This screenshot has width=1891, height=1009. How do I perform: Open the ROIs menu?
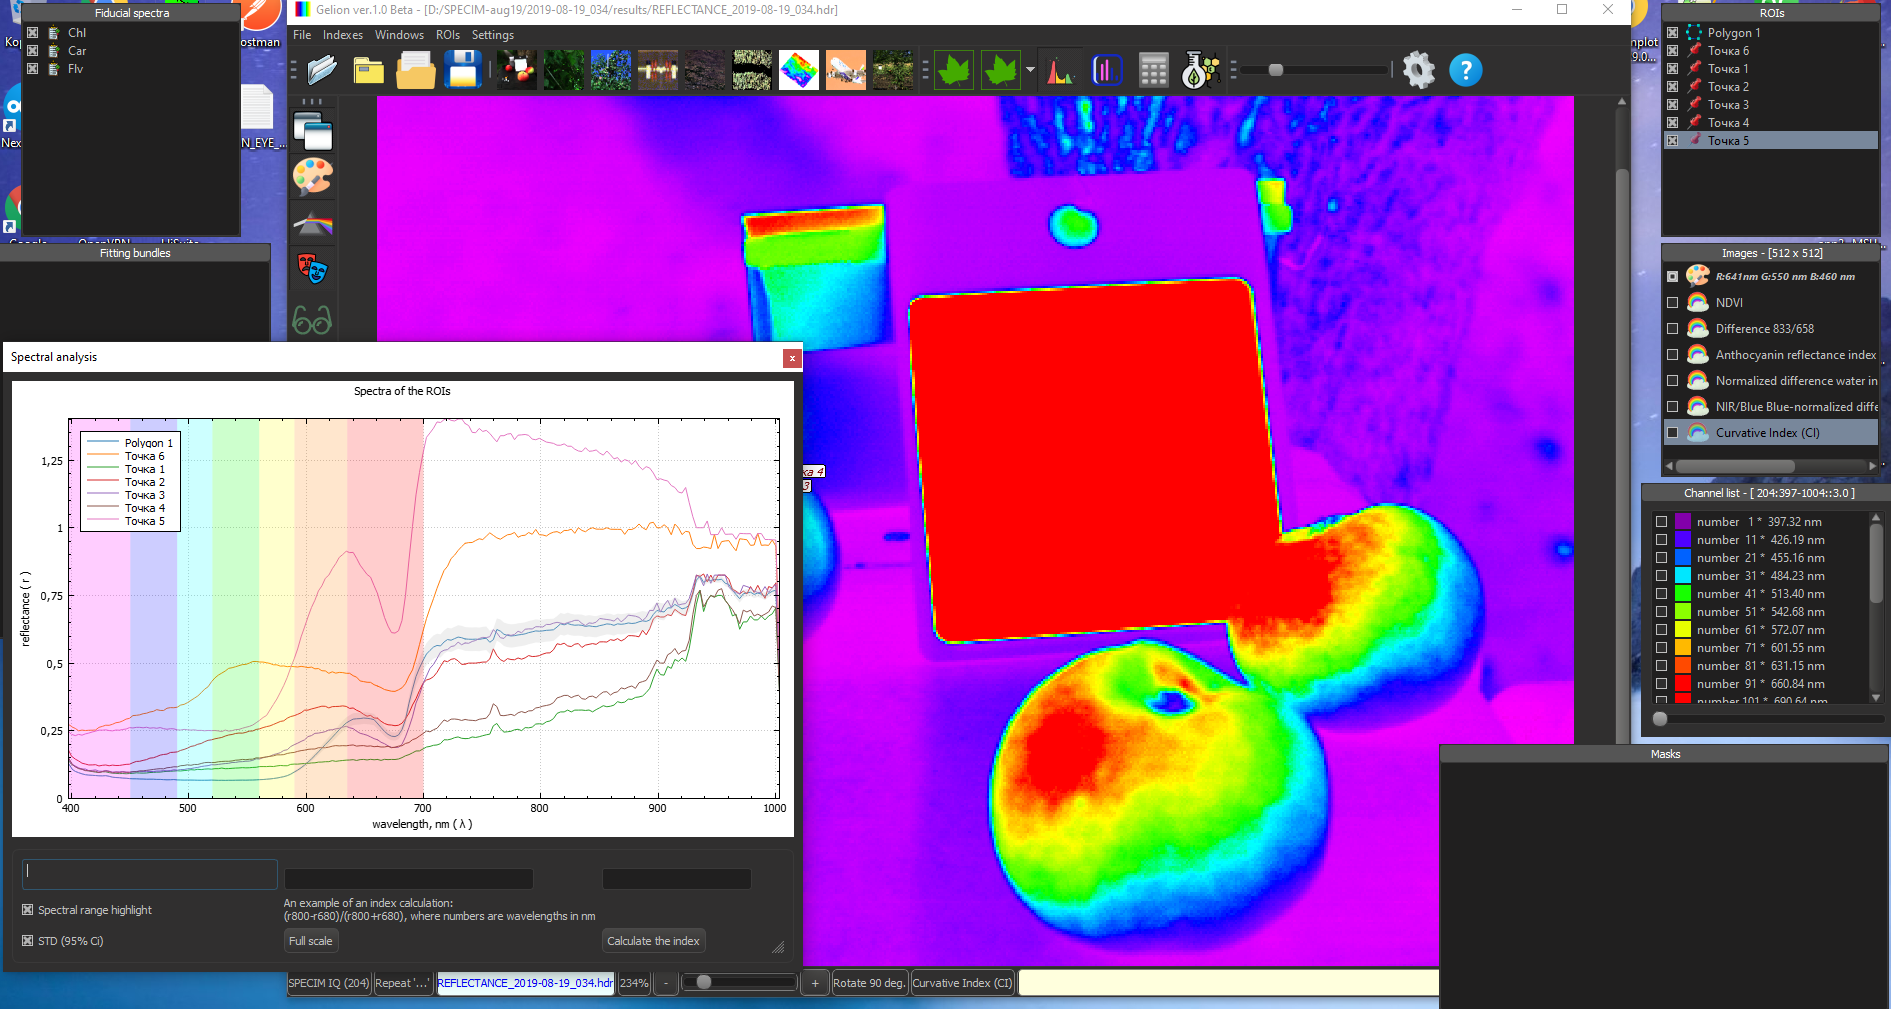(x=448, y=35)
